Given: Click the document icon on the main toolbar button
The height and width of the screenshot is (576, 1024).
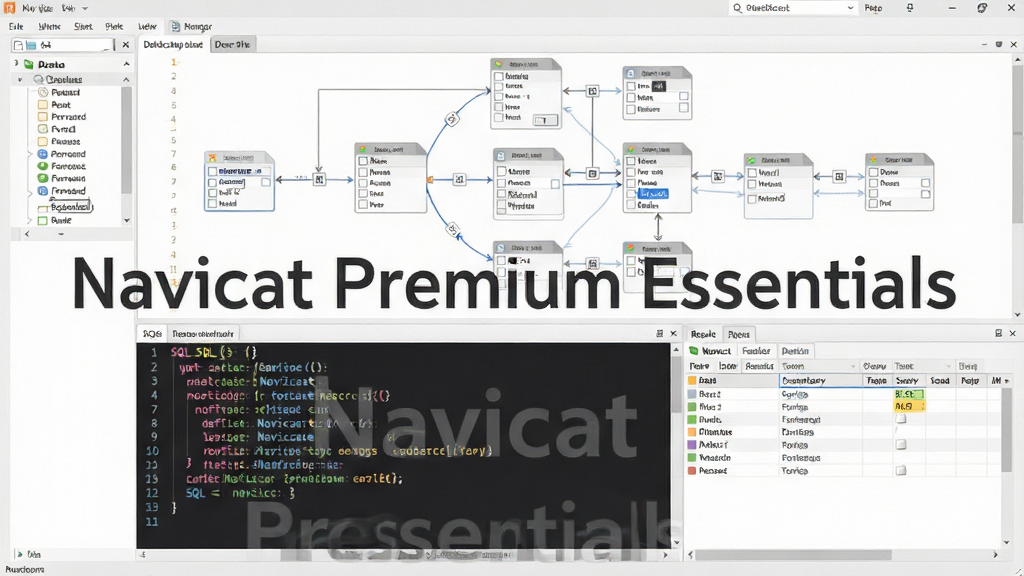Looking at the screenshot, I should [175, 27].
